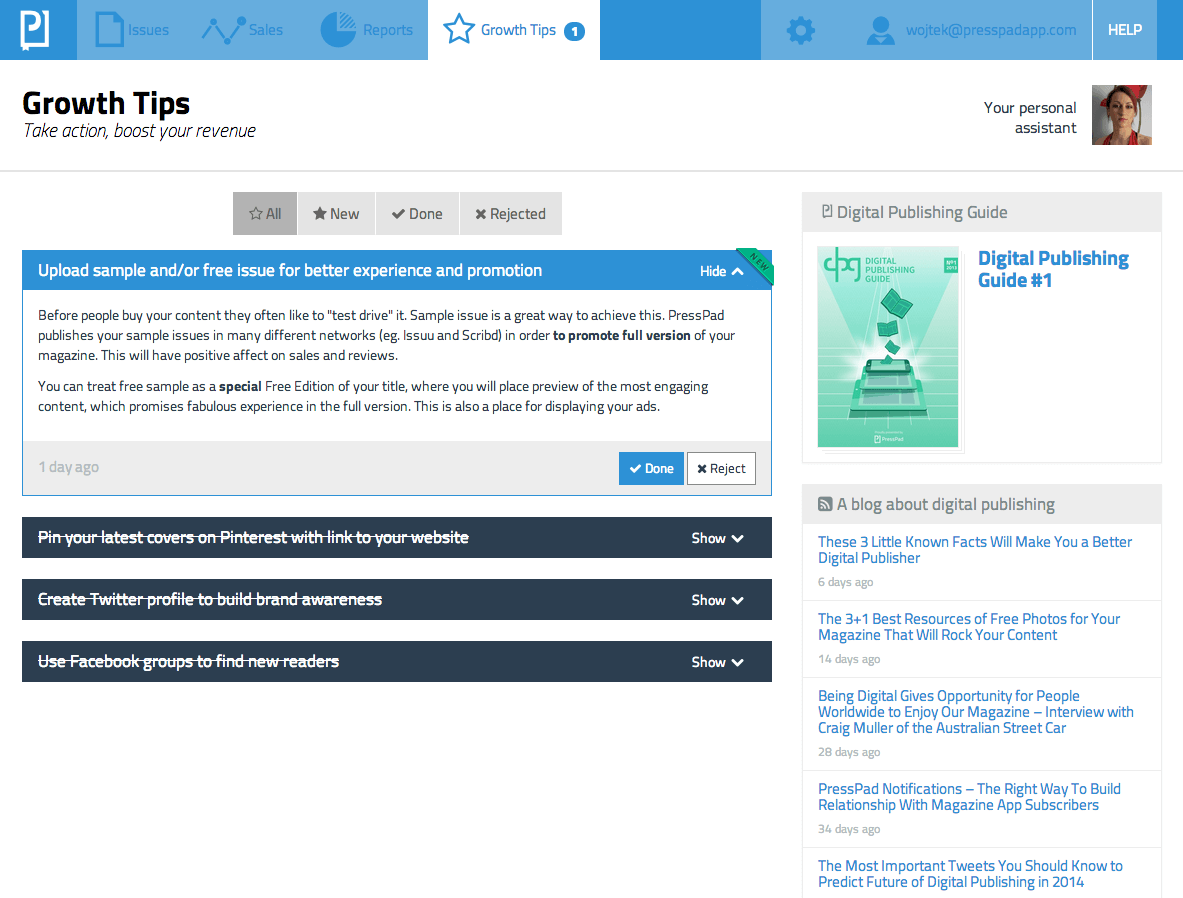Open Digital Publishing Guide cover thumbnail
The image size is (1183, 898).
click(x=887, y=347)
